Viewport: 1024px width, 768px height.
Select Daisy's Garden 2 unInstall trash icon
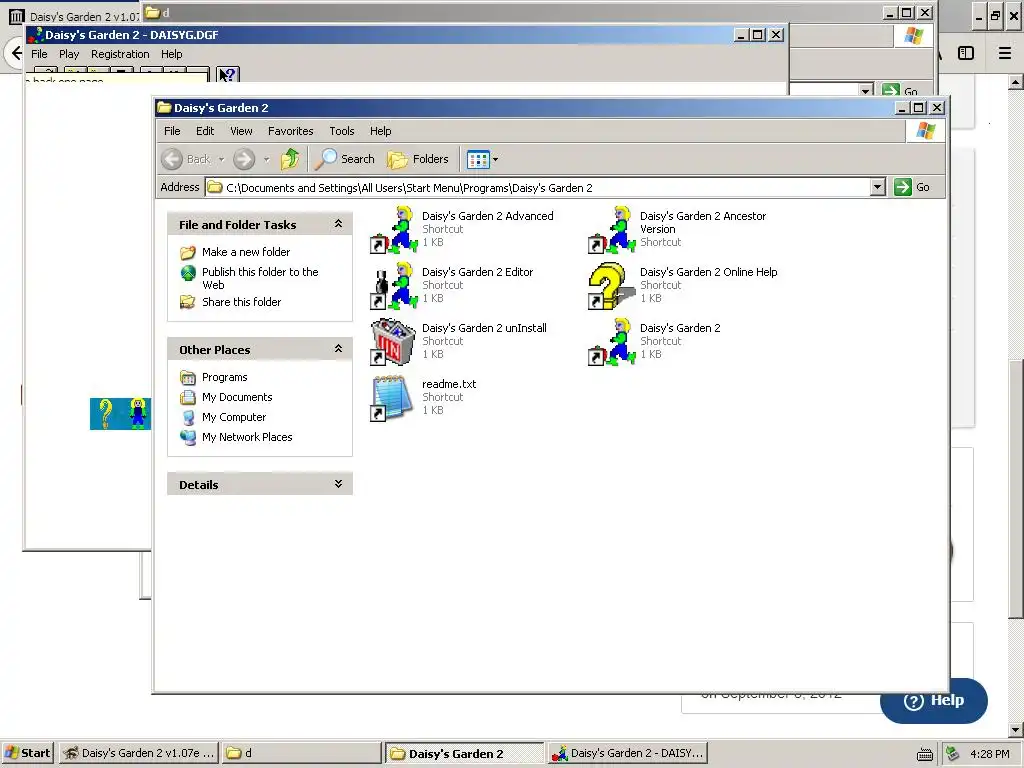(x=394, y=342)
